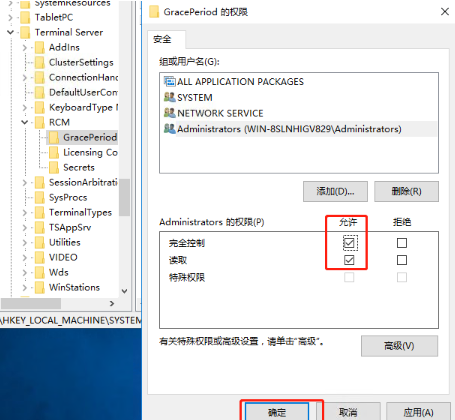Image resolution: width=455 pixels, height=420 pixels.
Task: Expand the WinStations tree node
Action: pyautogui.click(x=25, y=287)
